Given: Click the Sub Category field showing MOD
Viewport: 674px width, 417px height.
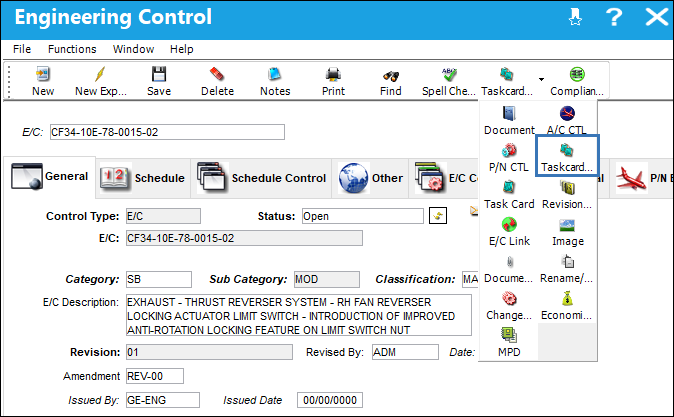Looking at the screenshot, I should (x=327, y=279).
